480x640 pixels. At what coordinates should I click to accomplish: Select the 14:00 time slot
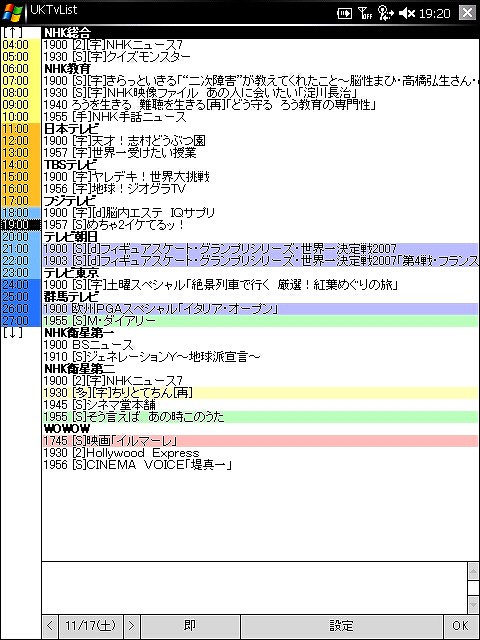click(x=21, y=164)
